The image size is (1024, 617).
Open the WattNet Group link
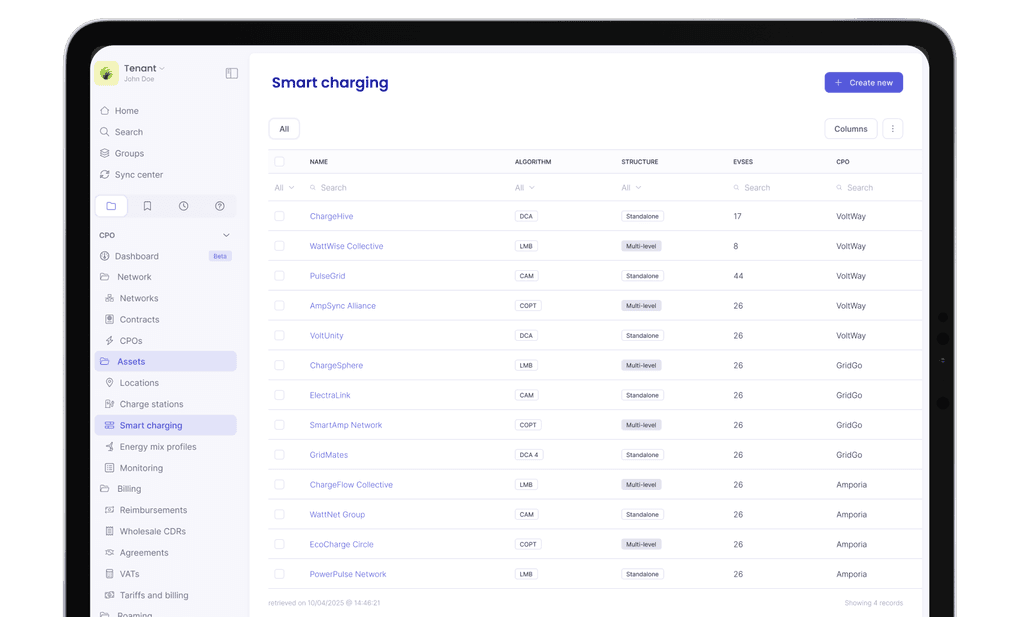(337, 514)
